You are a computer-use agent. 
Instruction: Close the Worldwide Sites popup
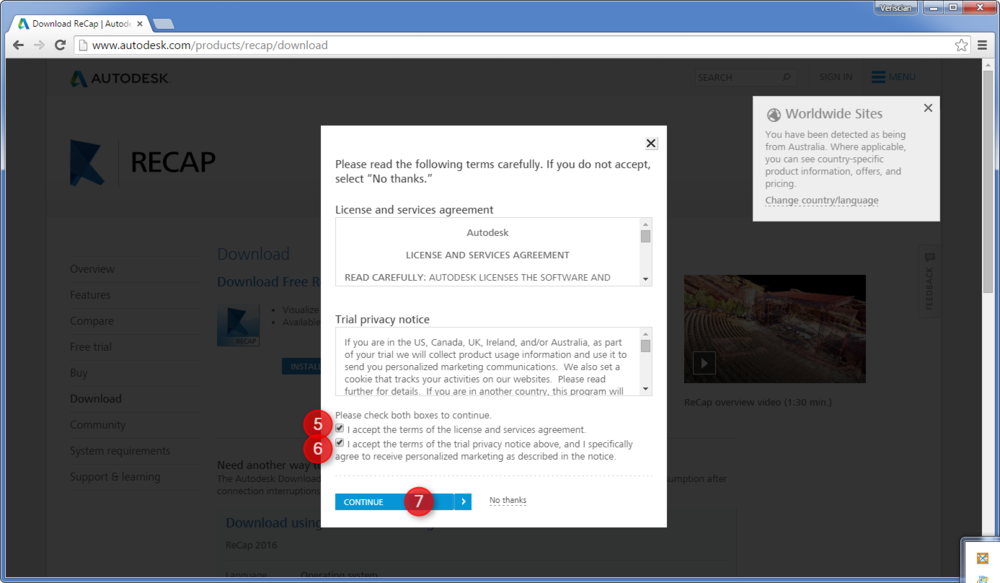point(928,108)
